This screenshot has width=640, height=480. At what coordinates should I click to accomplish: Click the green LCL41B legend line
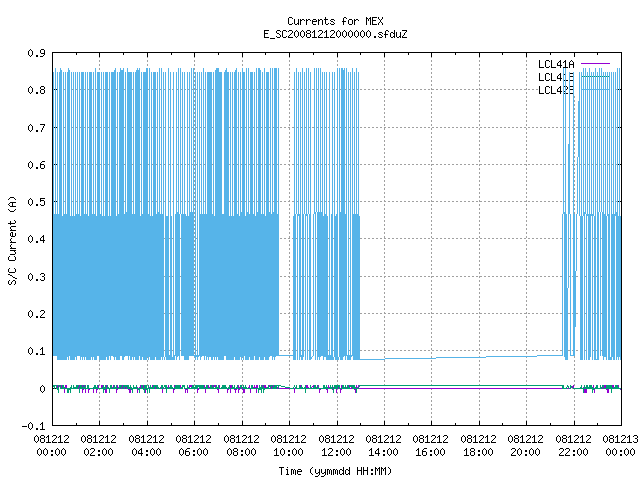point(595,77)
